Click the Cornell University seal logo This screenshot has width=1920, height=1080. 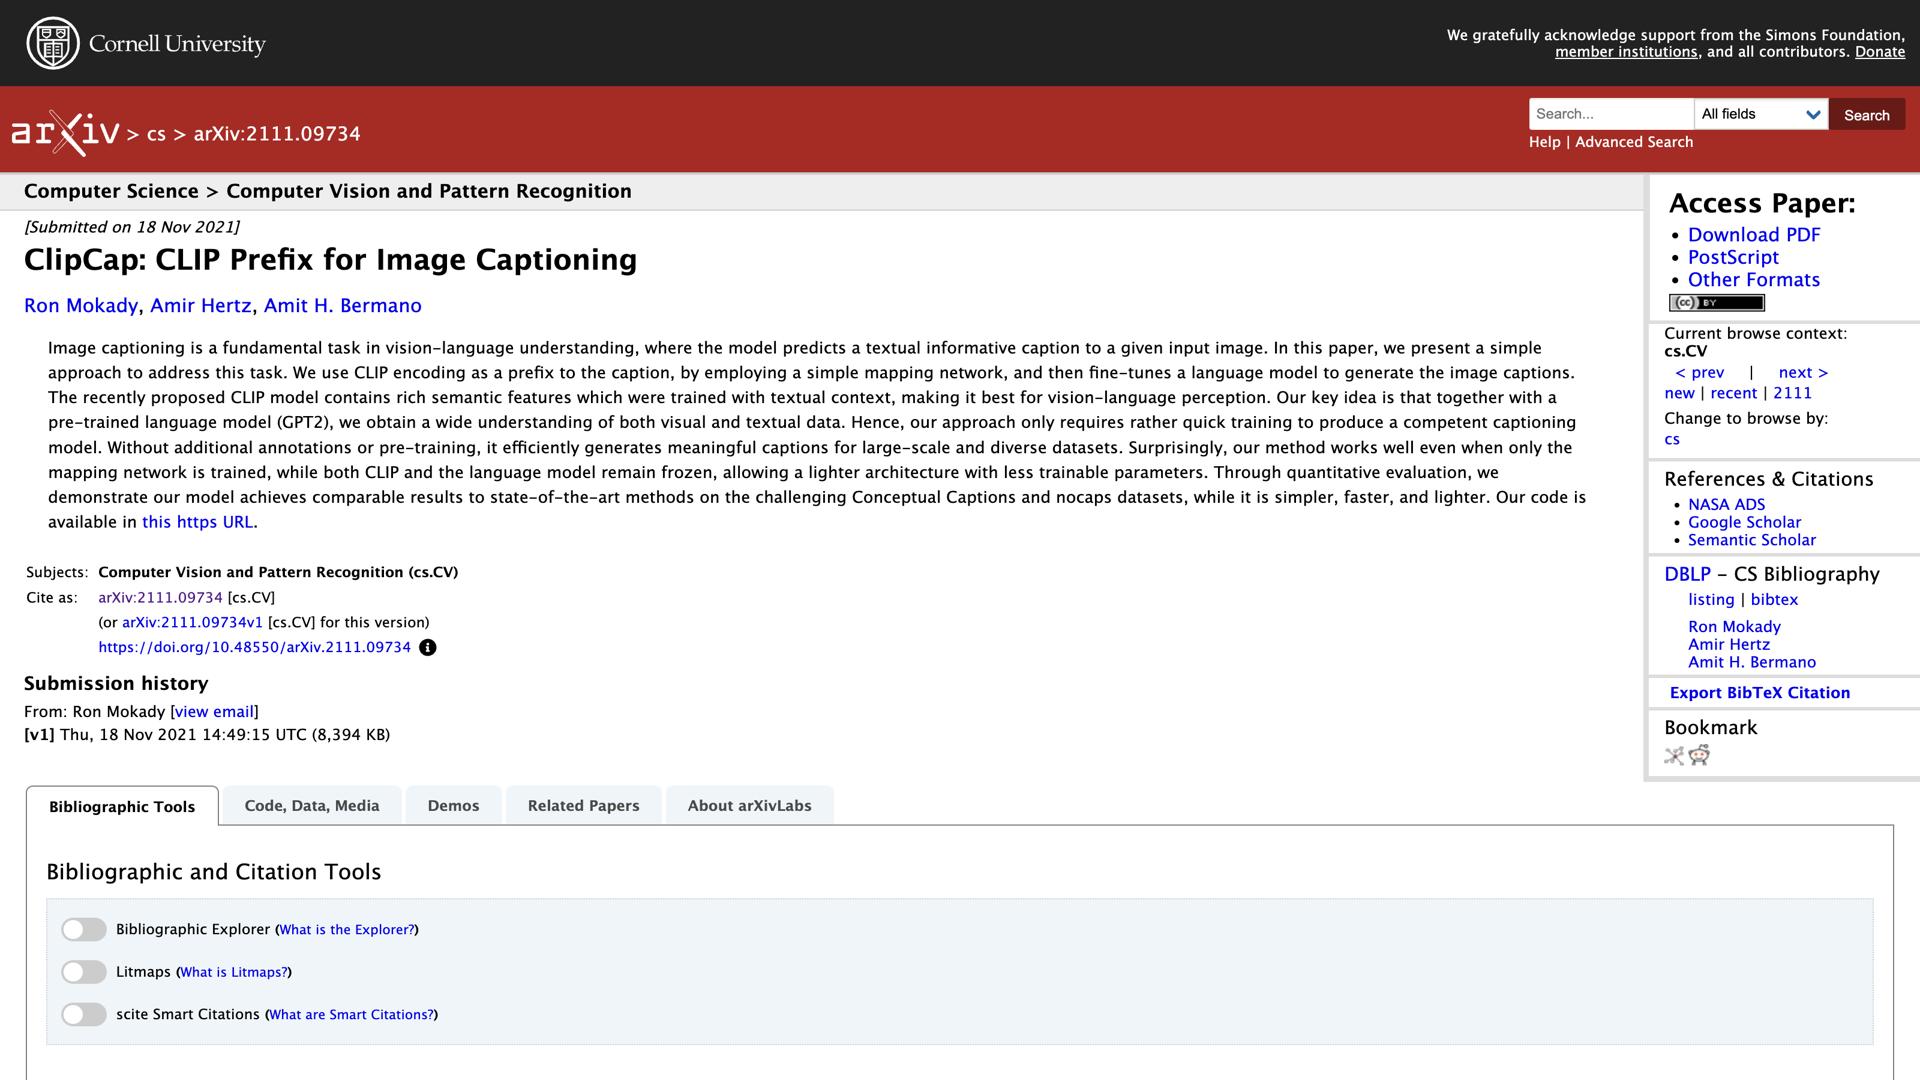52,44
